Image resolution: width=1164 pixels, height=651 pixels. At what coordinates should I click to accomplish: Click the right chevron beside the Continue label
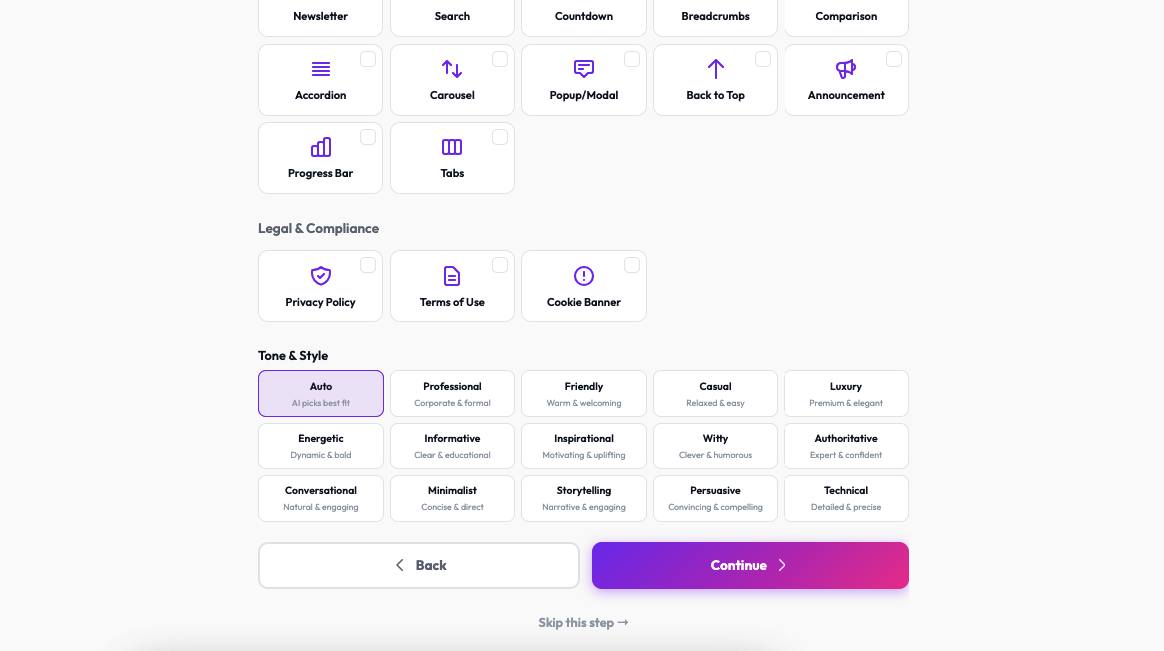click(782, 566)
